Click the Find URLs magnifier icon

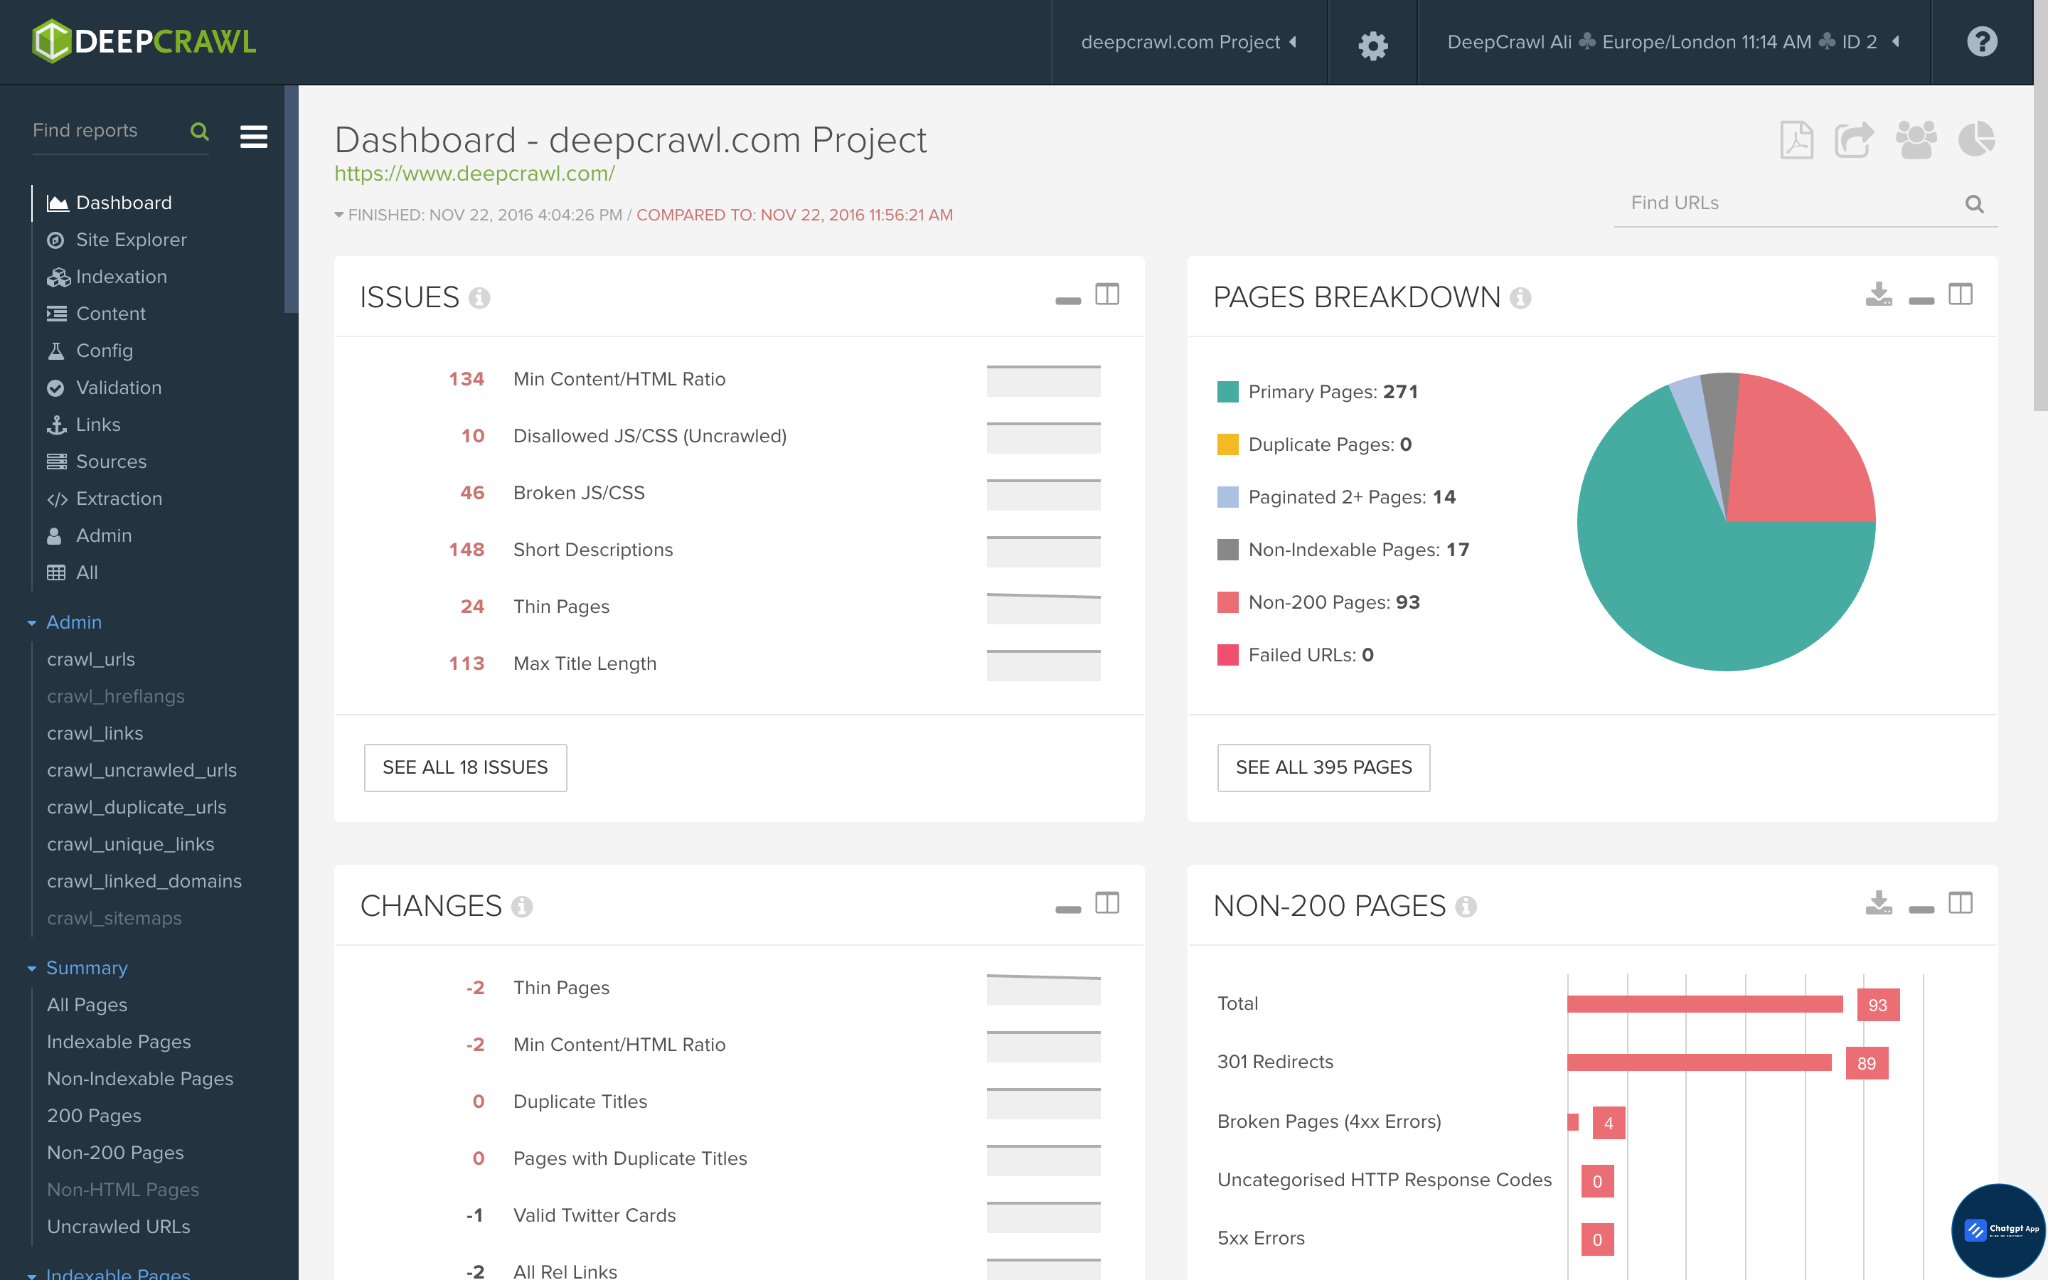tap(1974, 204)
